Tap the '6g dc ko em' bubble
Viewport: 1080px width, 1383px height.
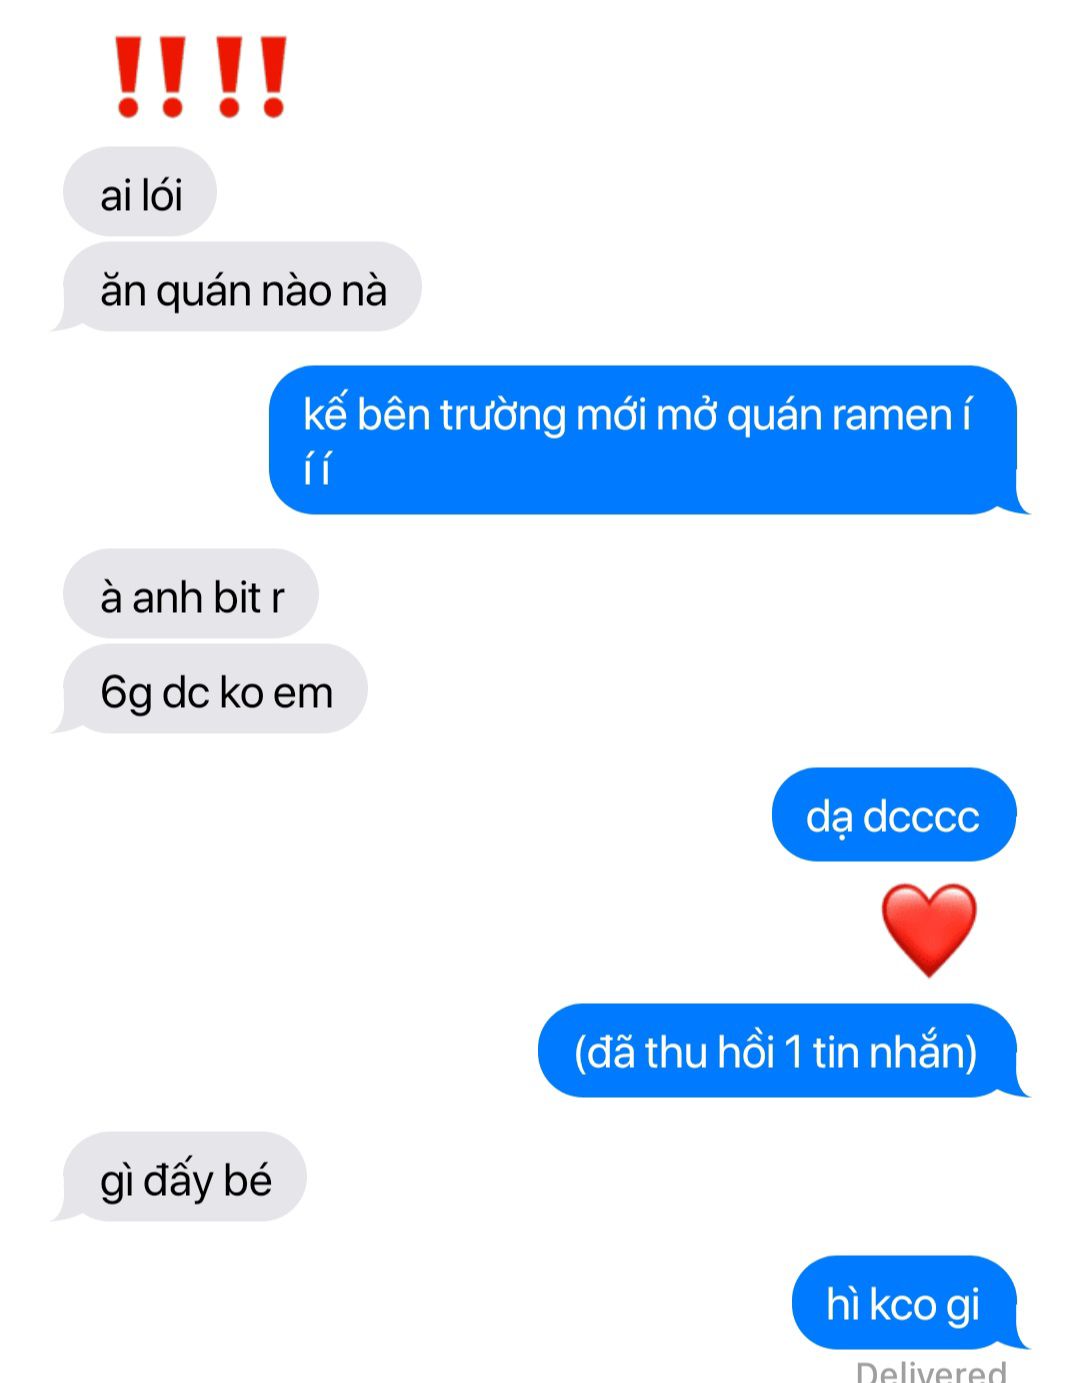pyautogui.click(x=213, y=689)
